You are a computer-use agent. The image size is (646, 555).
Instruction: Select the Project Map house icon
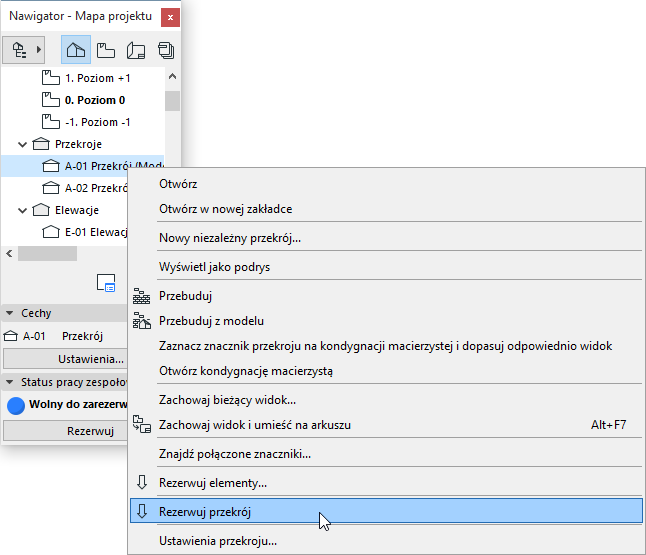[x=76, y=50]
